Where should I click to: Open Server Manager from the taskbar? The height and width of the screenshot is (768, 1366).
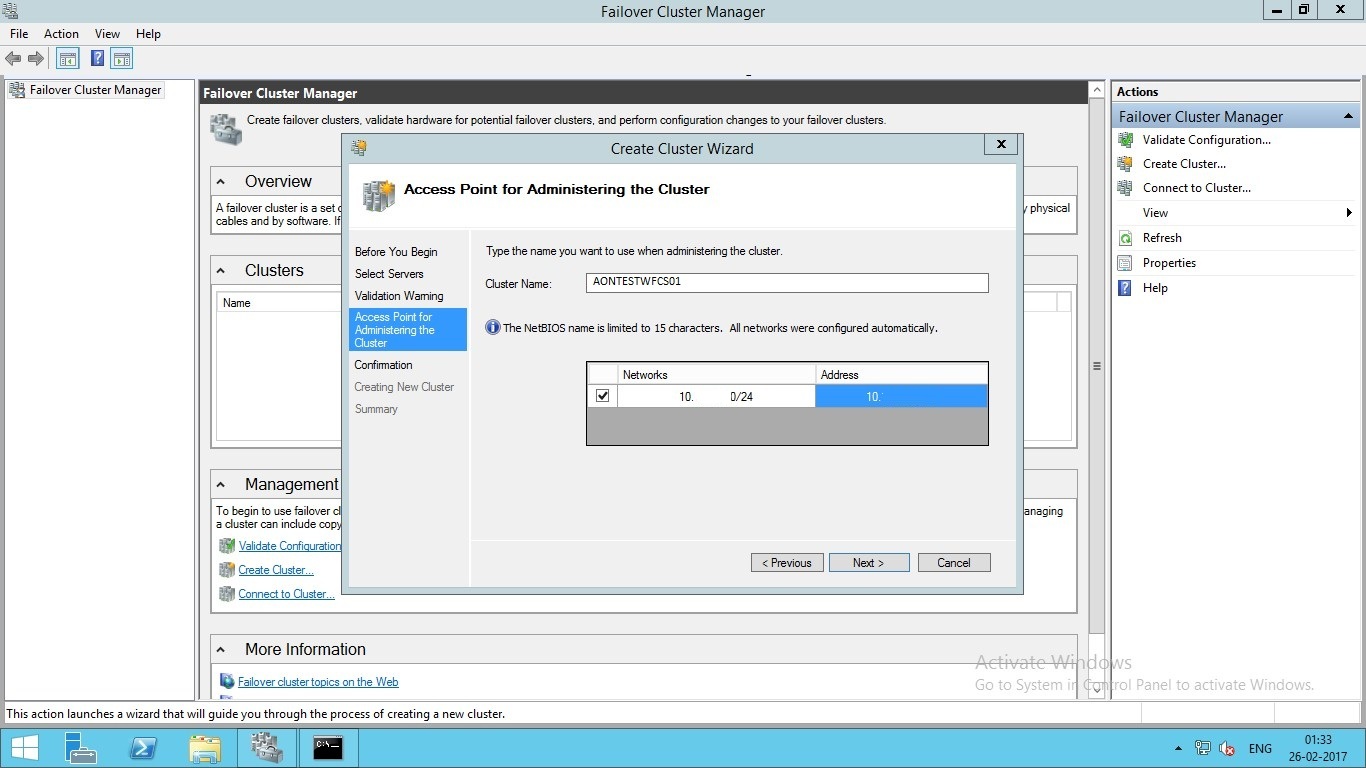click(x=80, y=748)
